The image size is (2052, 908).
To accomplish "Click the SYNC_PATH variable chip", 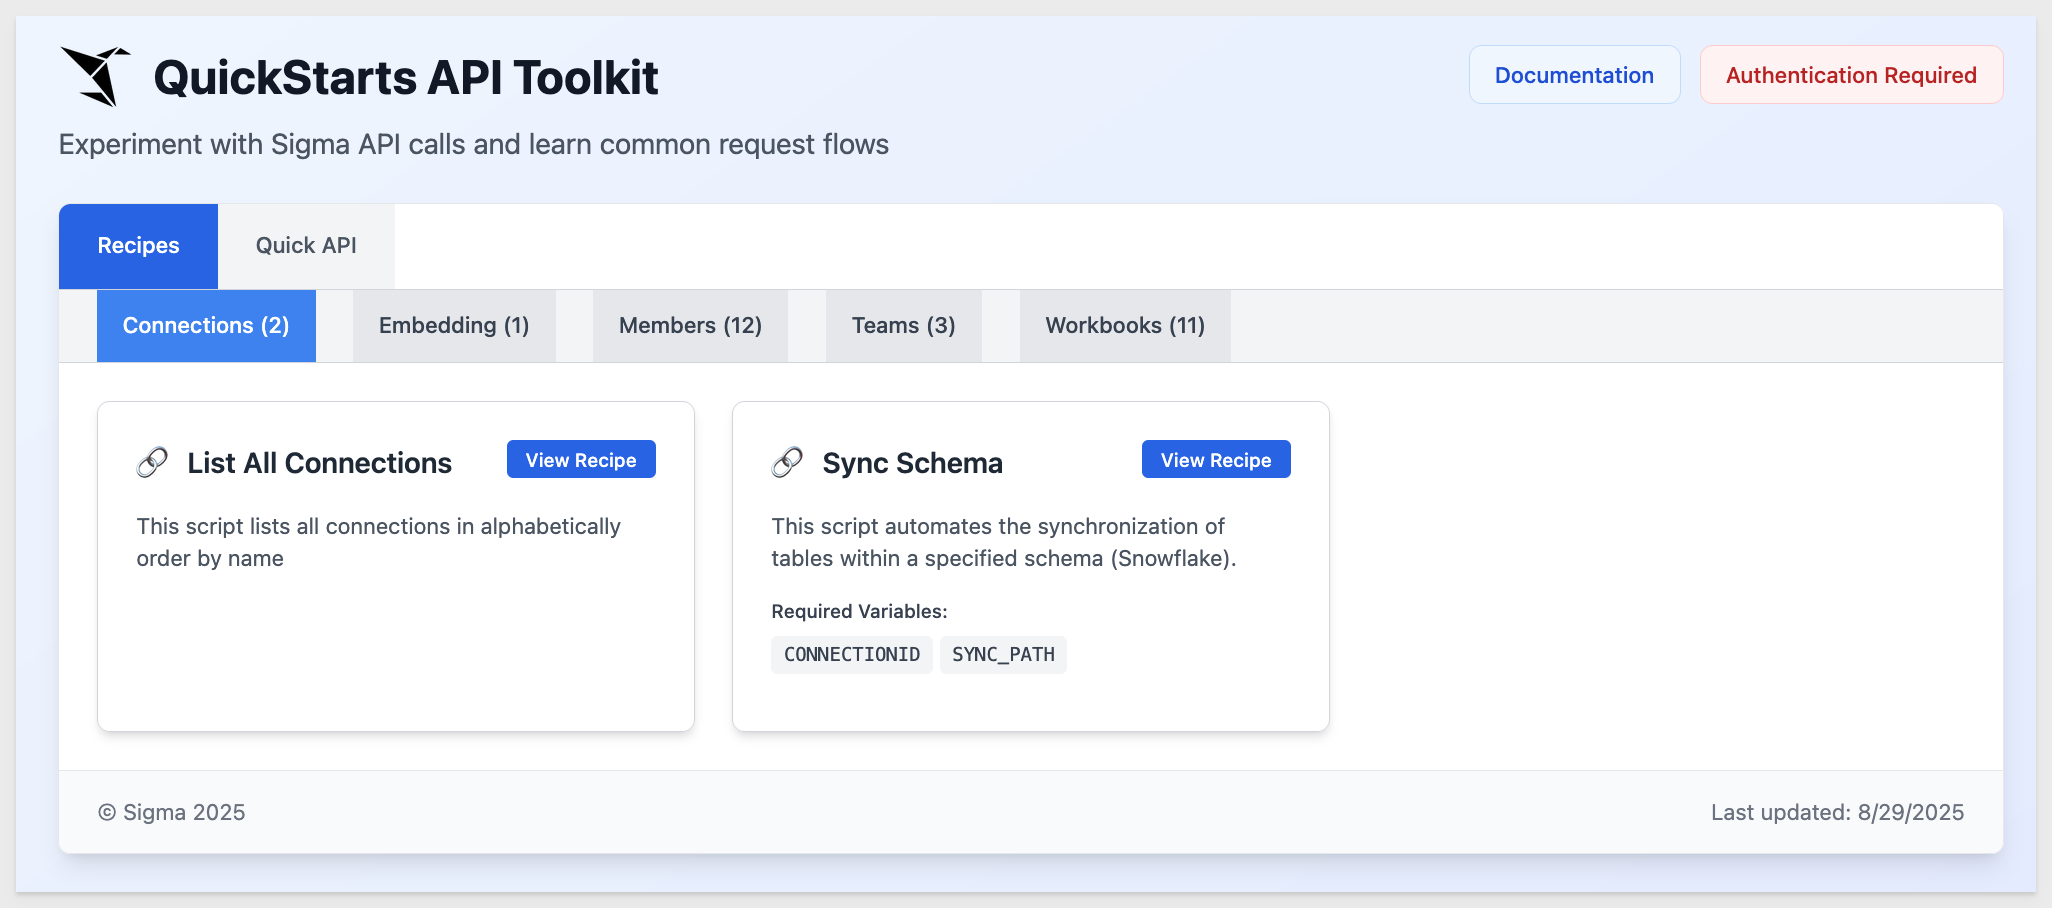I will pos(1003,655).
